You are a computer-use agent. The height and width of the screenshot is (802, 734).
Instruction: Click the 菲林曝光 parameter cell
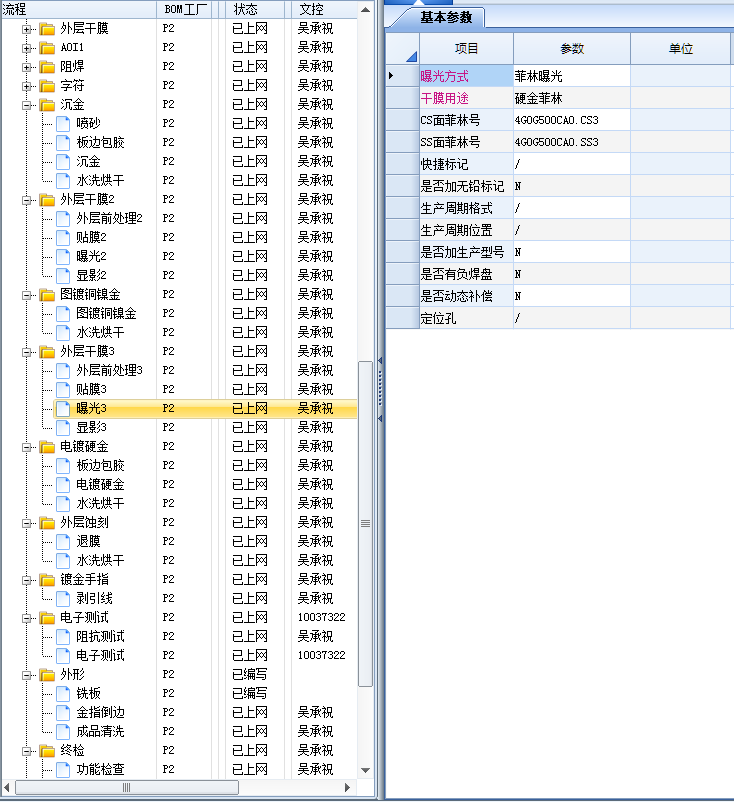tap(572, 76)
